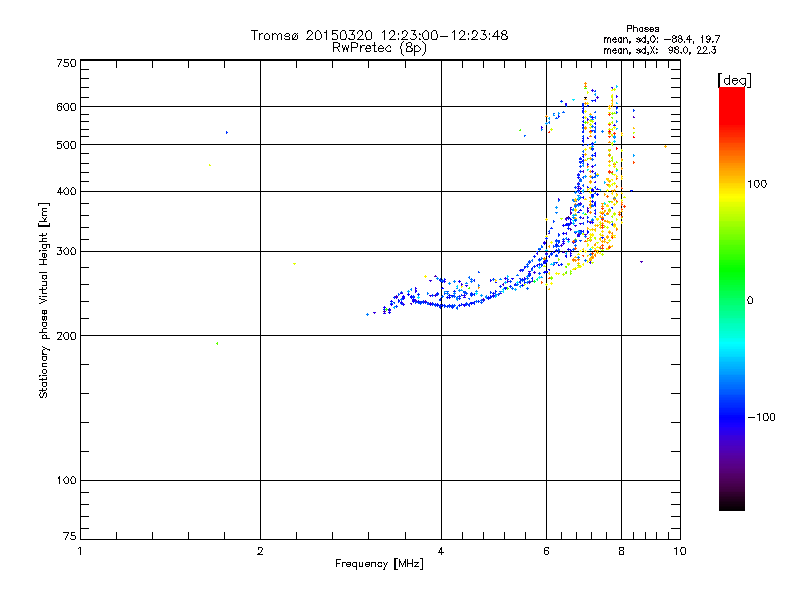Click the y-axis tick label '500'

pos(66,145)
